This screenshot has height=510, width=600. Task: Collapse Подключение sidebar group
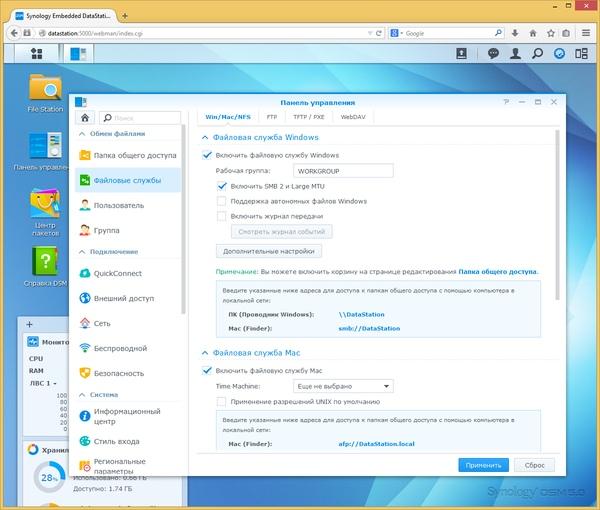pyautogui.click(x=82, y=252)
